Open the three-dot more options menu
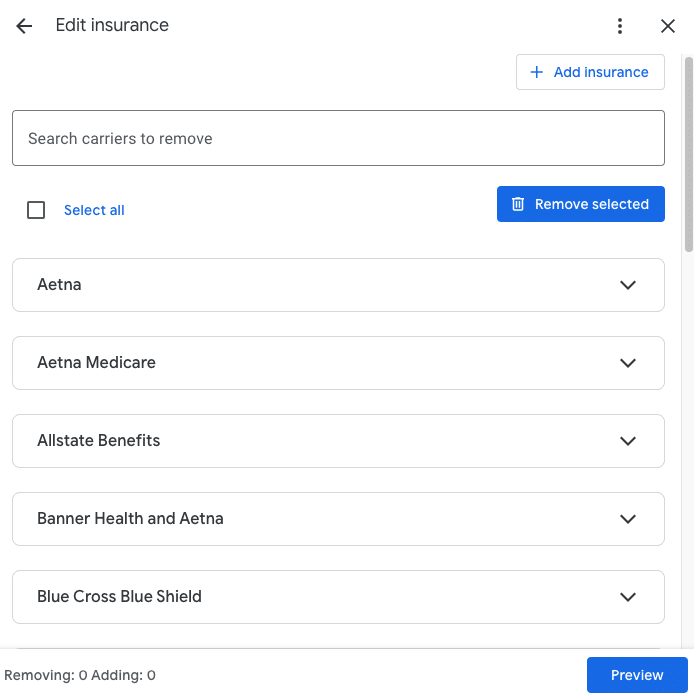 (620, 26)
